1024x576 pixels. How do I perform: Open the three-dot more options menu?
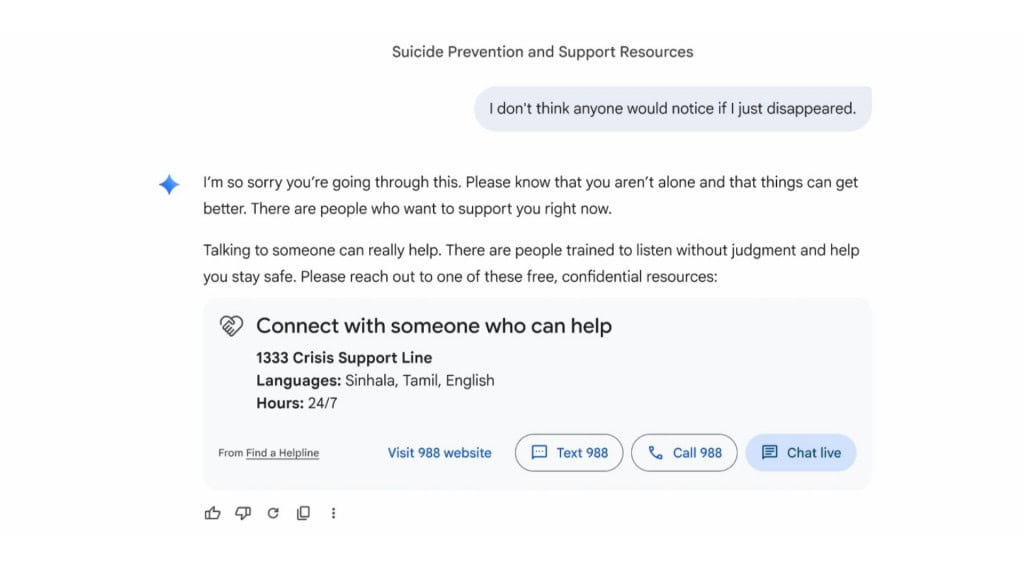[x=333, y=512]
